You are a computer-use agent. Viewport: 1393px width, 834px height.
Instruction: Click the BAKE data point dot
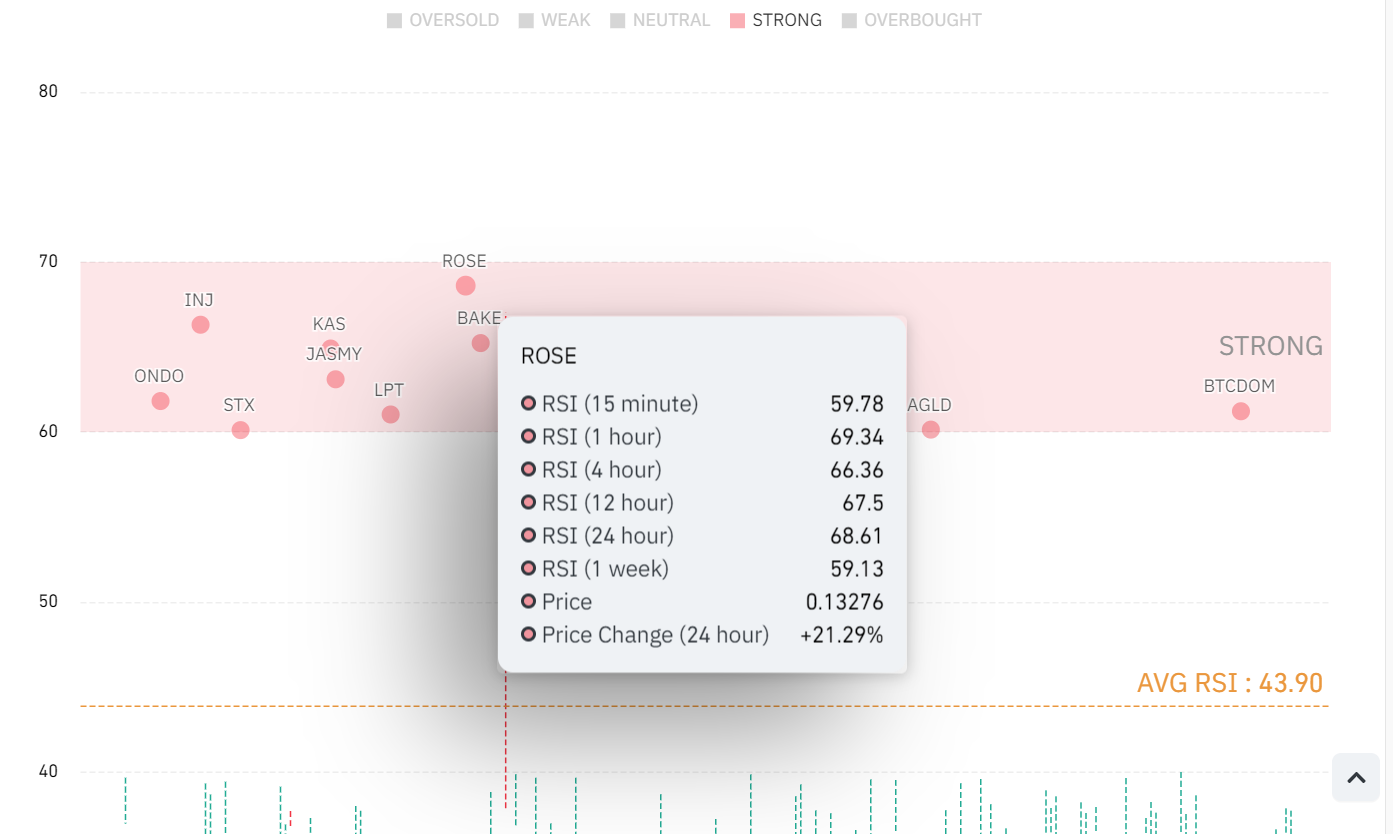click(x=481, y=343)
